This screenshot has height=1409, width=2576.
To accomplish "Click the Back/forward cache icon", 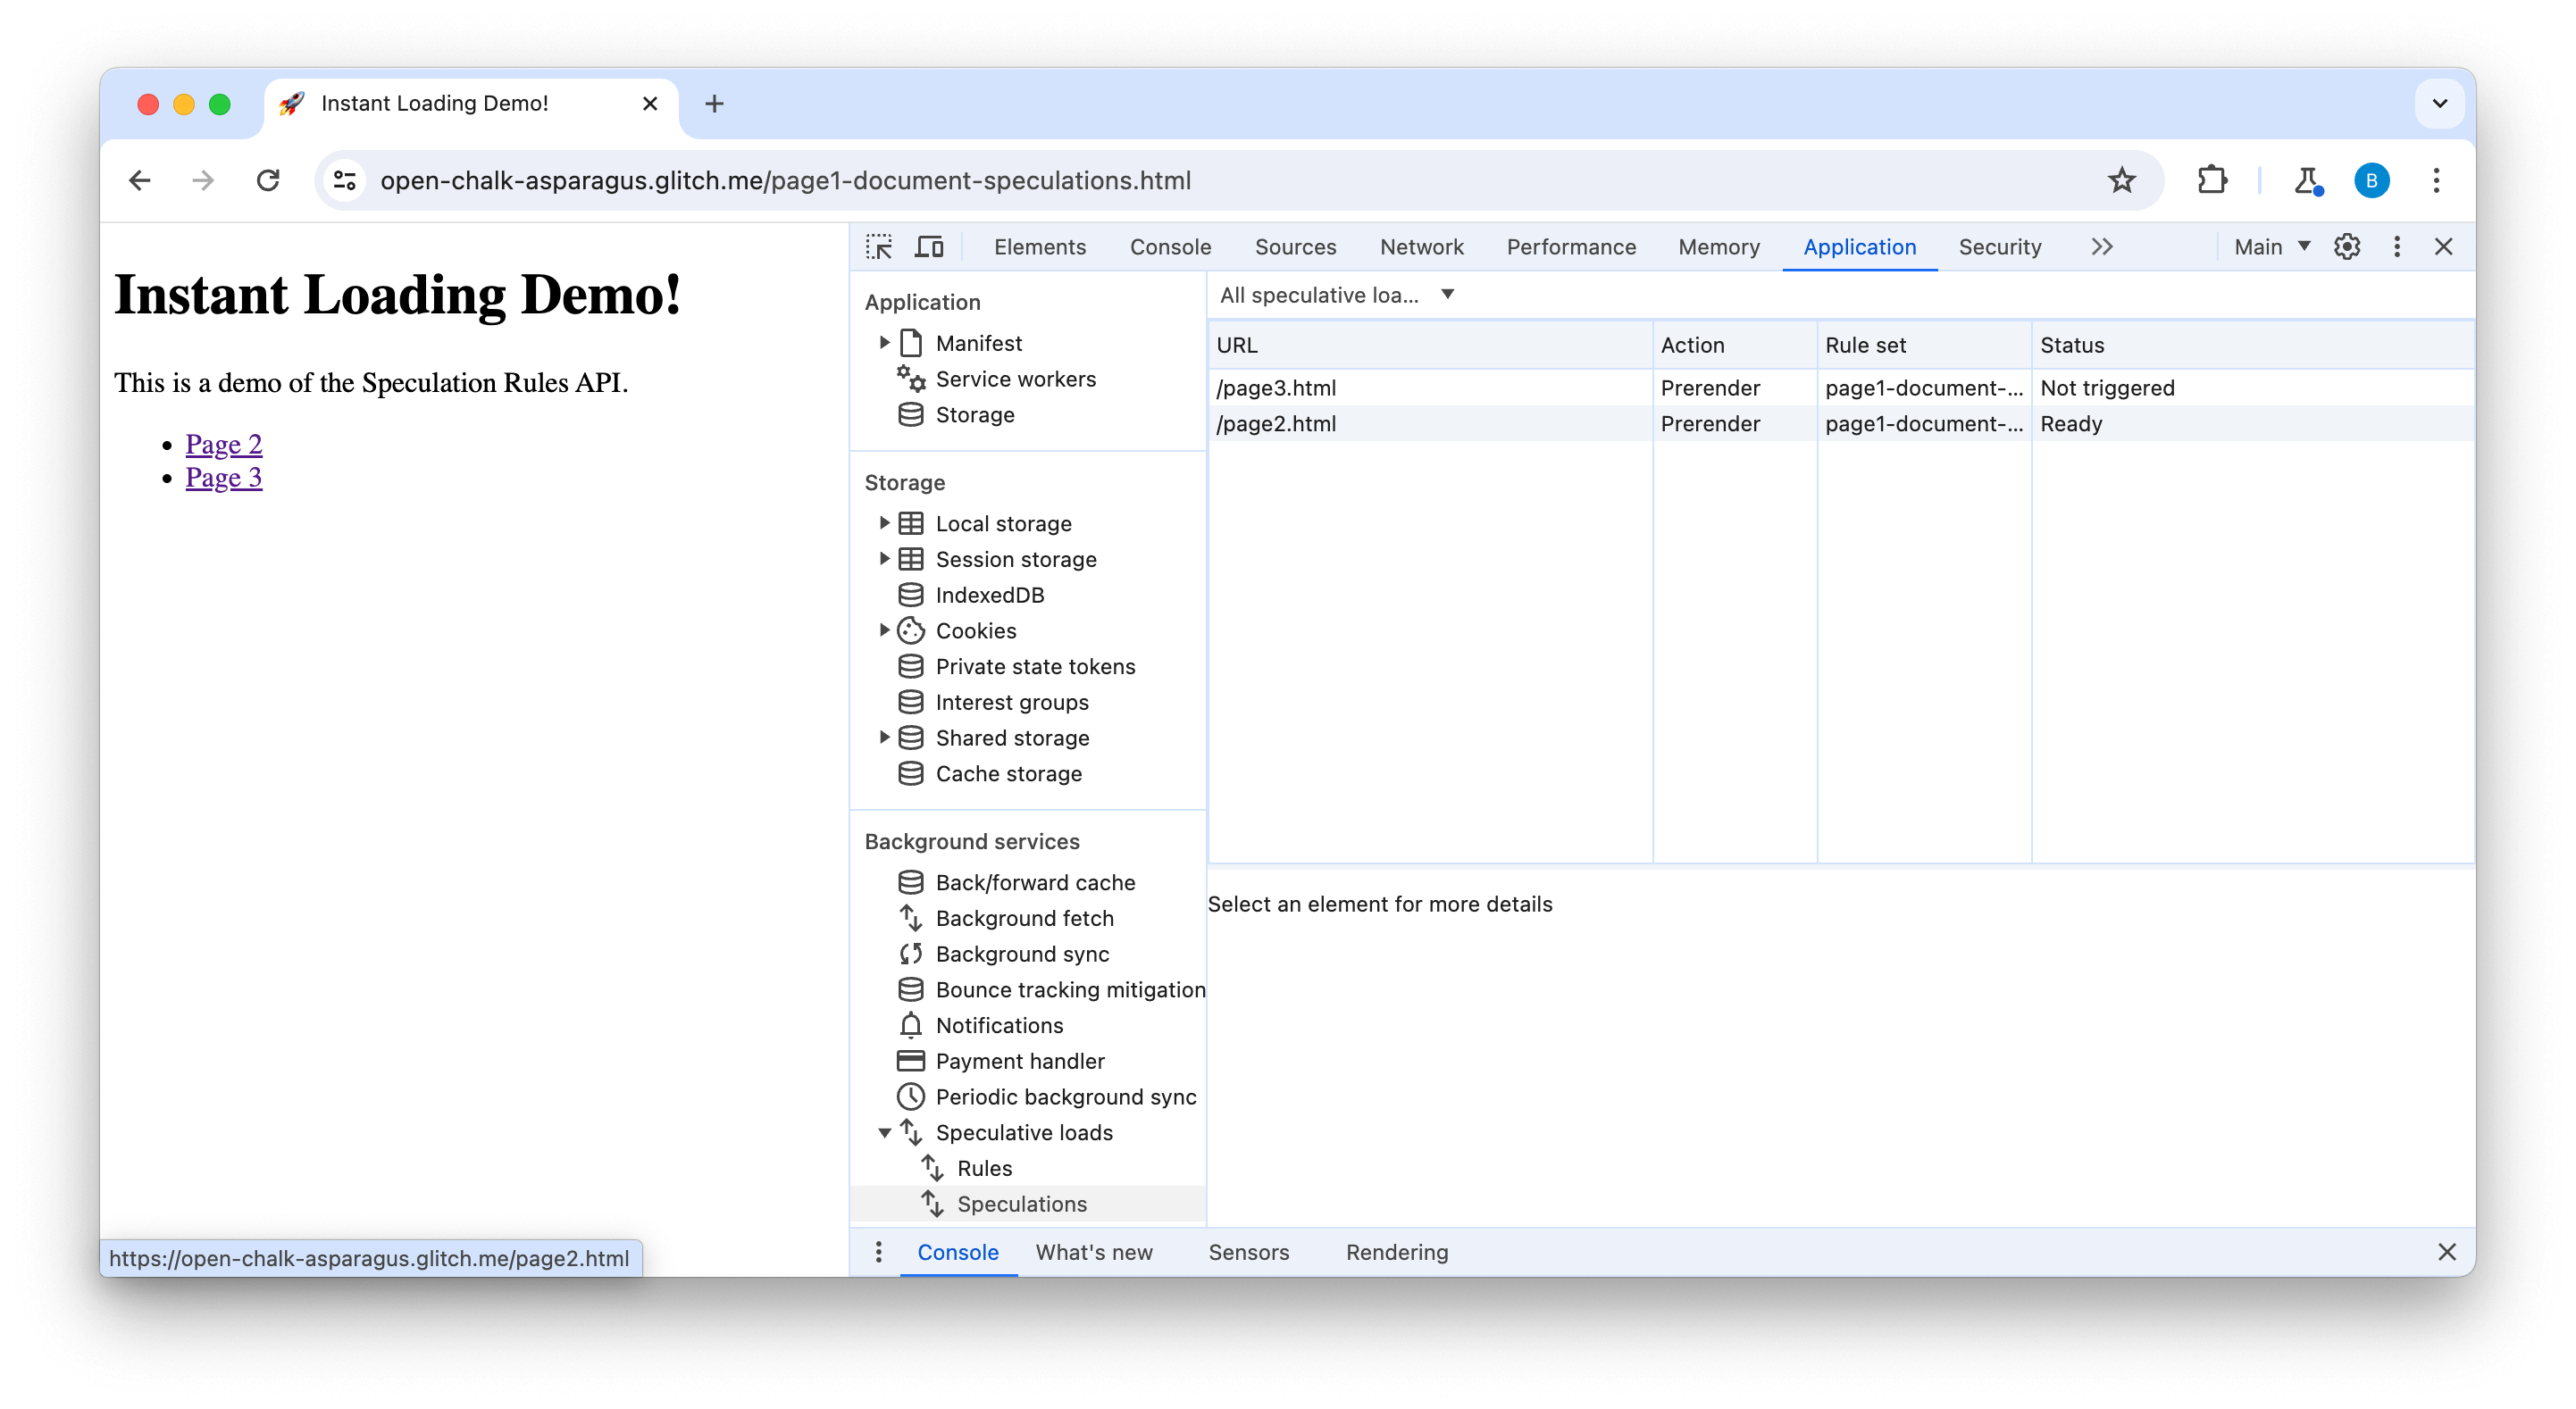I will pos(909,881).
